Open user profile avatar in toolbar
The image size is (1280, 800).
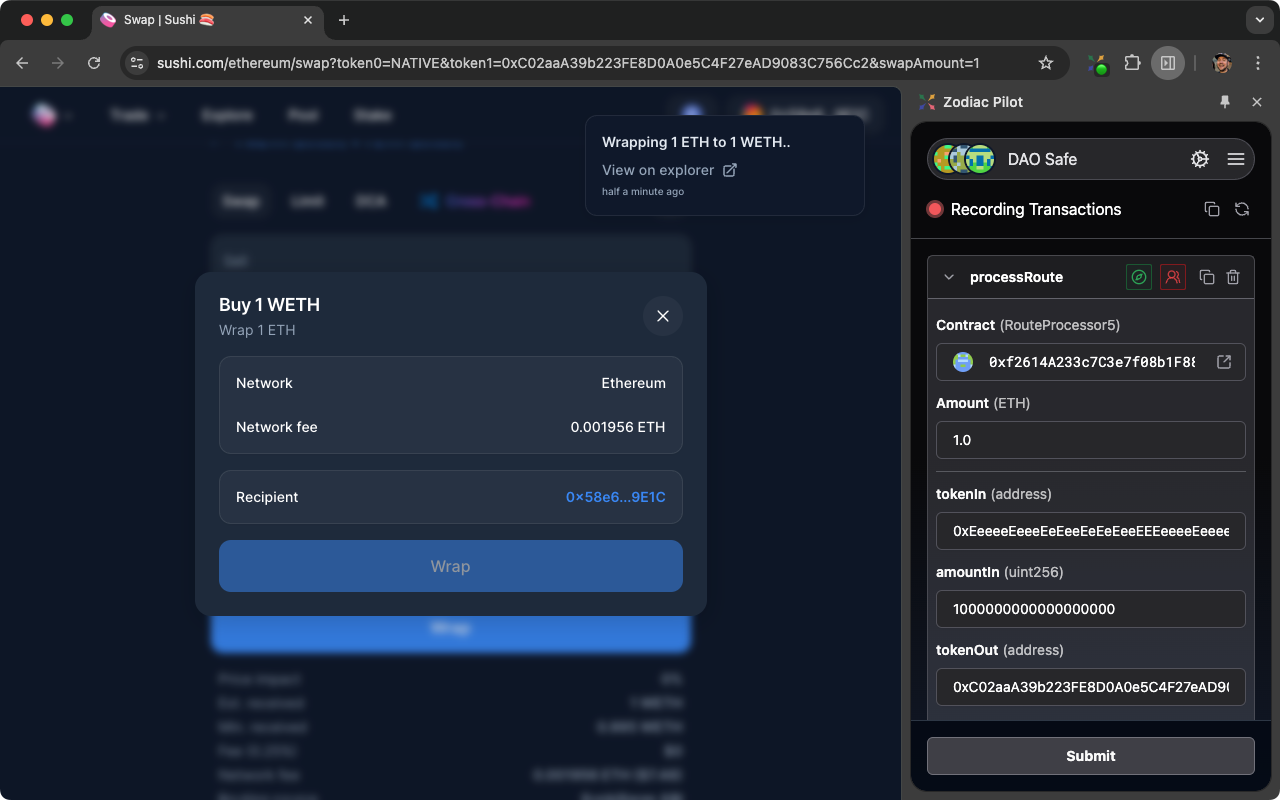1221,63
